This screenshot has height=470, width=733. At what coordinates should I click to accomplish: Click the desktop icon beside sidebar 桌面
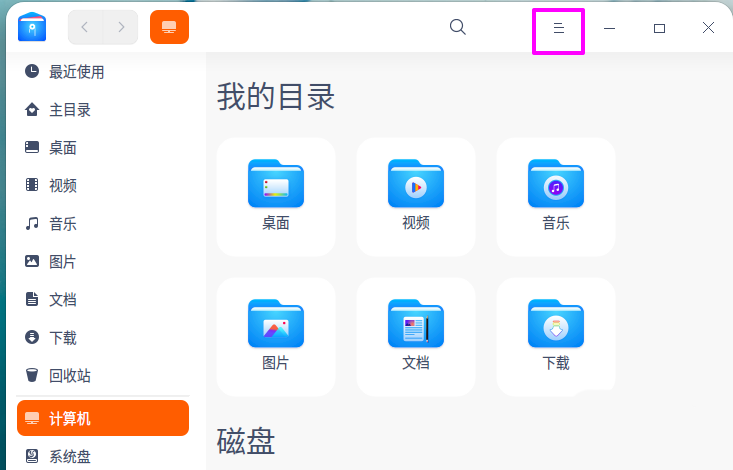point(32,147)
